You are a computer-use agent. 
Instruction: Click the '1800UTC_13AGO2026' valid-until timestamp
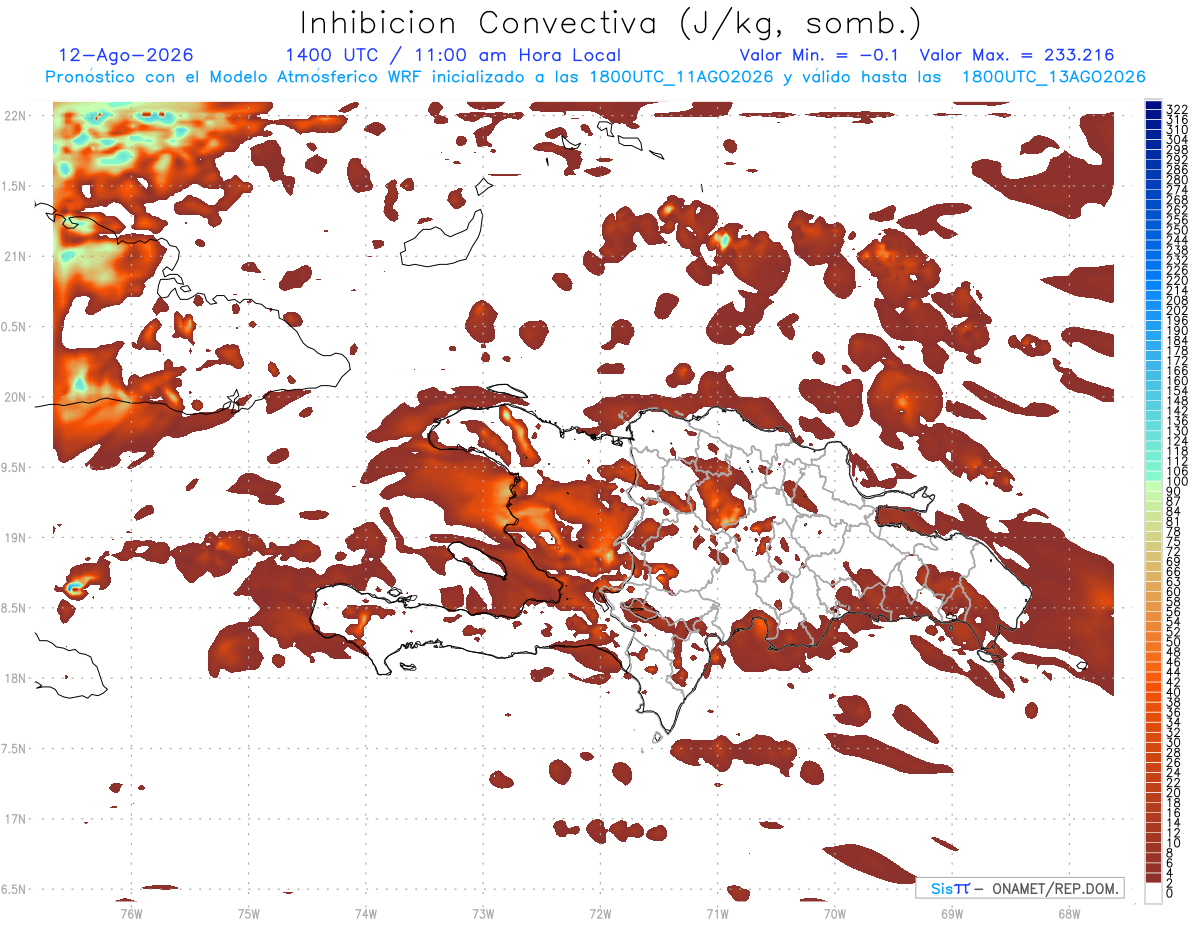pyautogui.click(x=1053, y=77)
